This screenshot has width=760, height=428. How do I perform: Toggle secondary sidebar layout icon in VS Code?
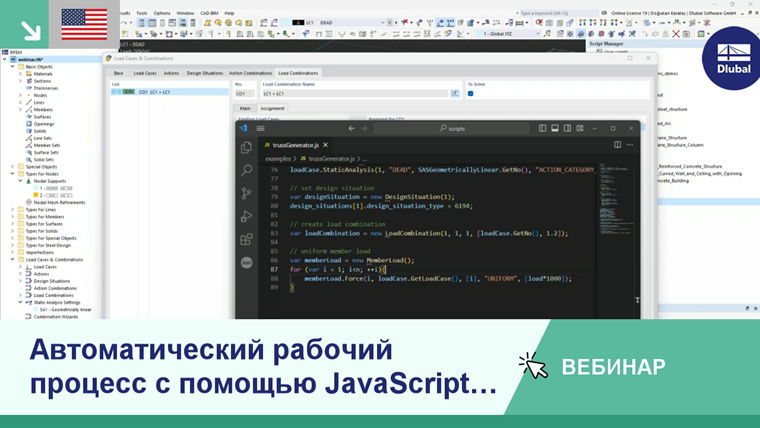pos(568,128)
